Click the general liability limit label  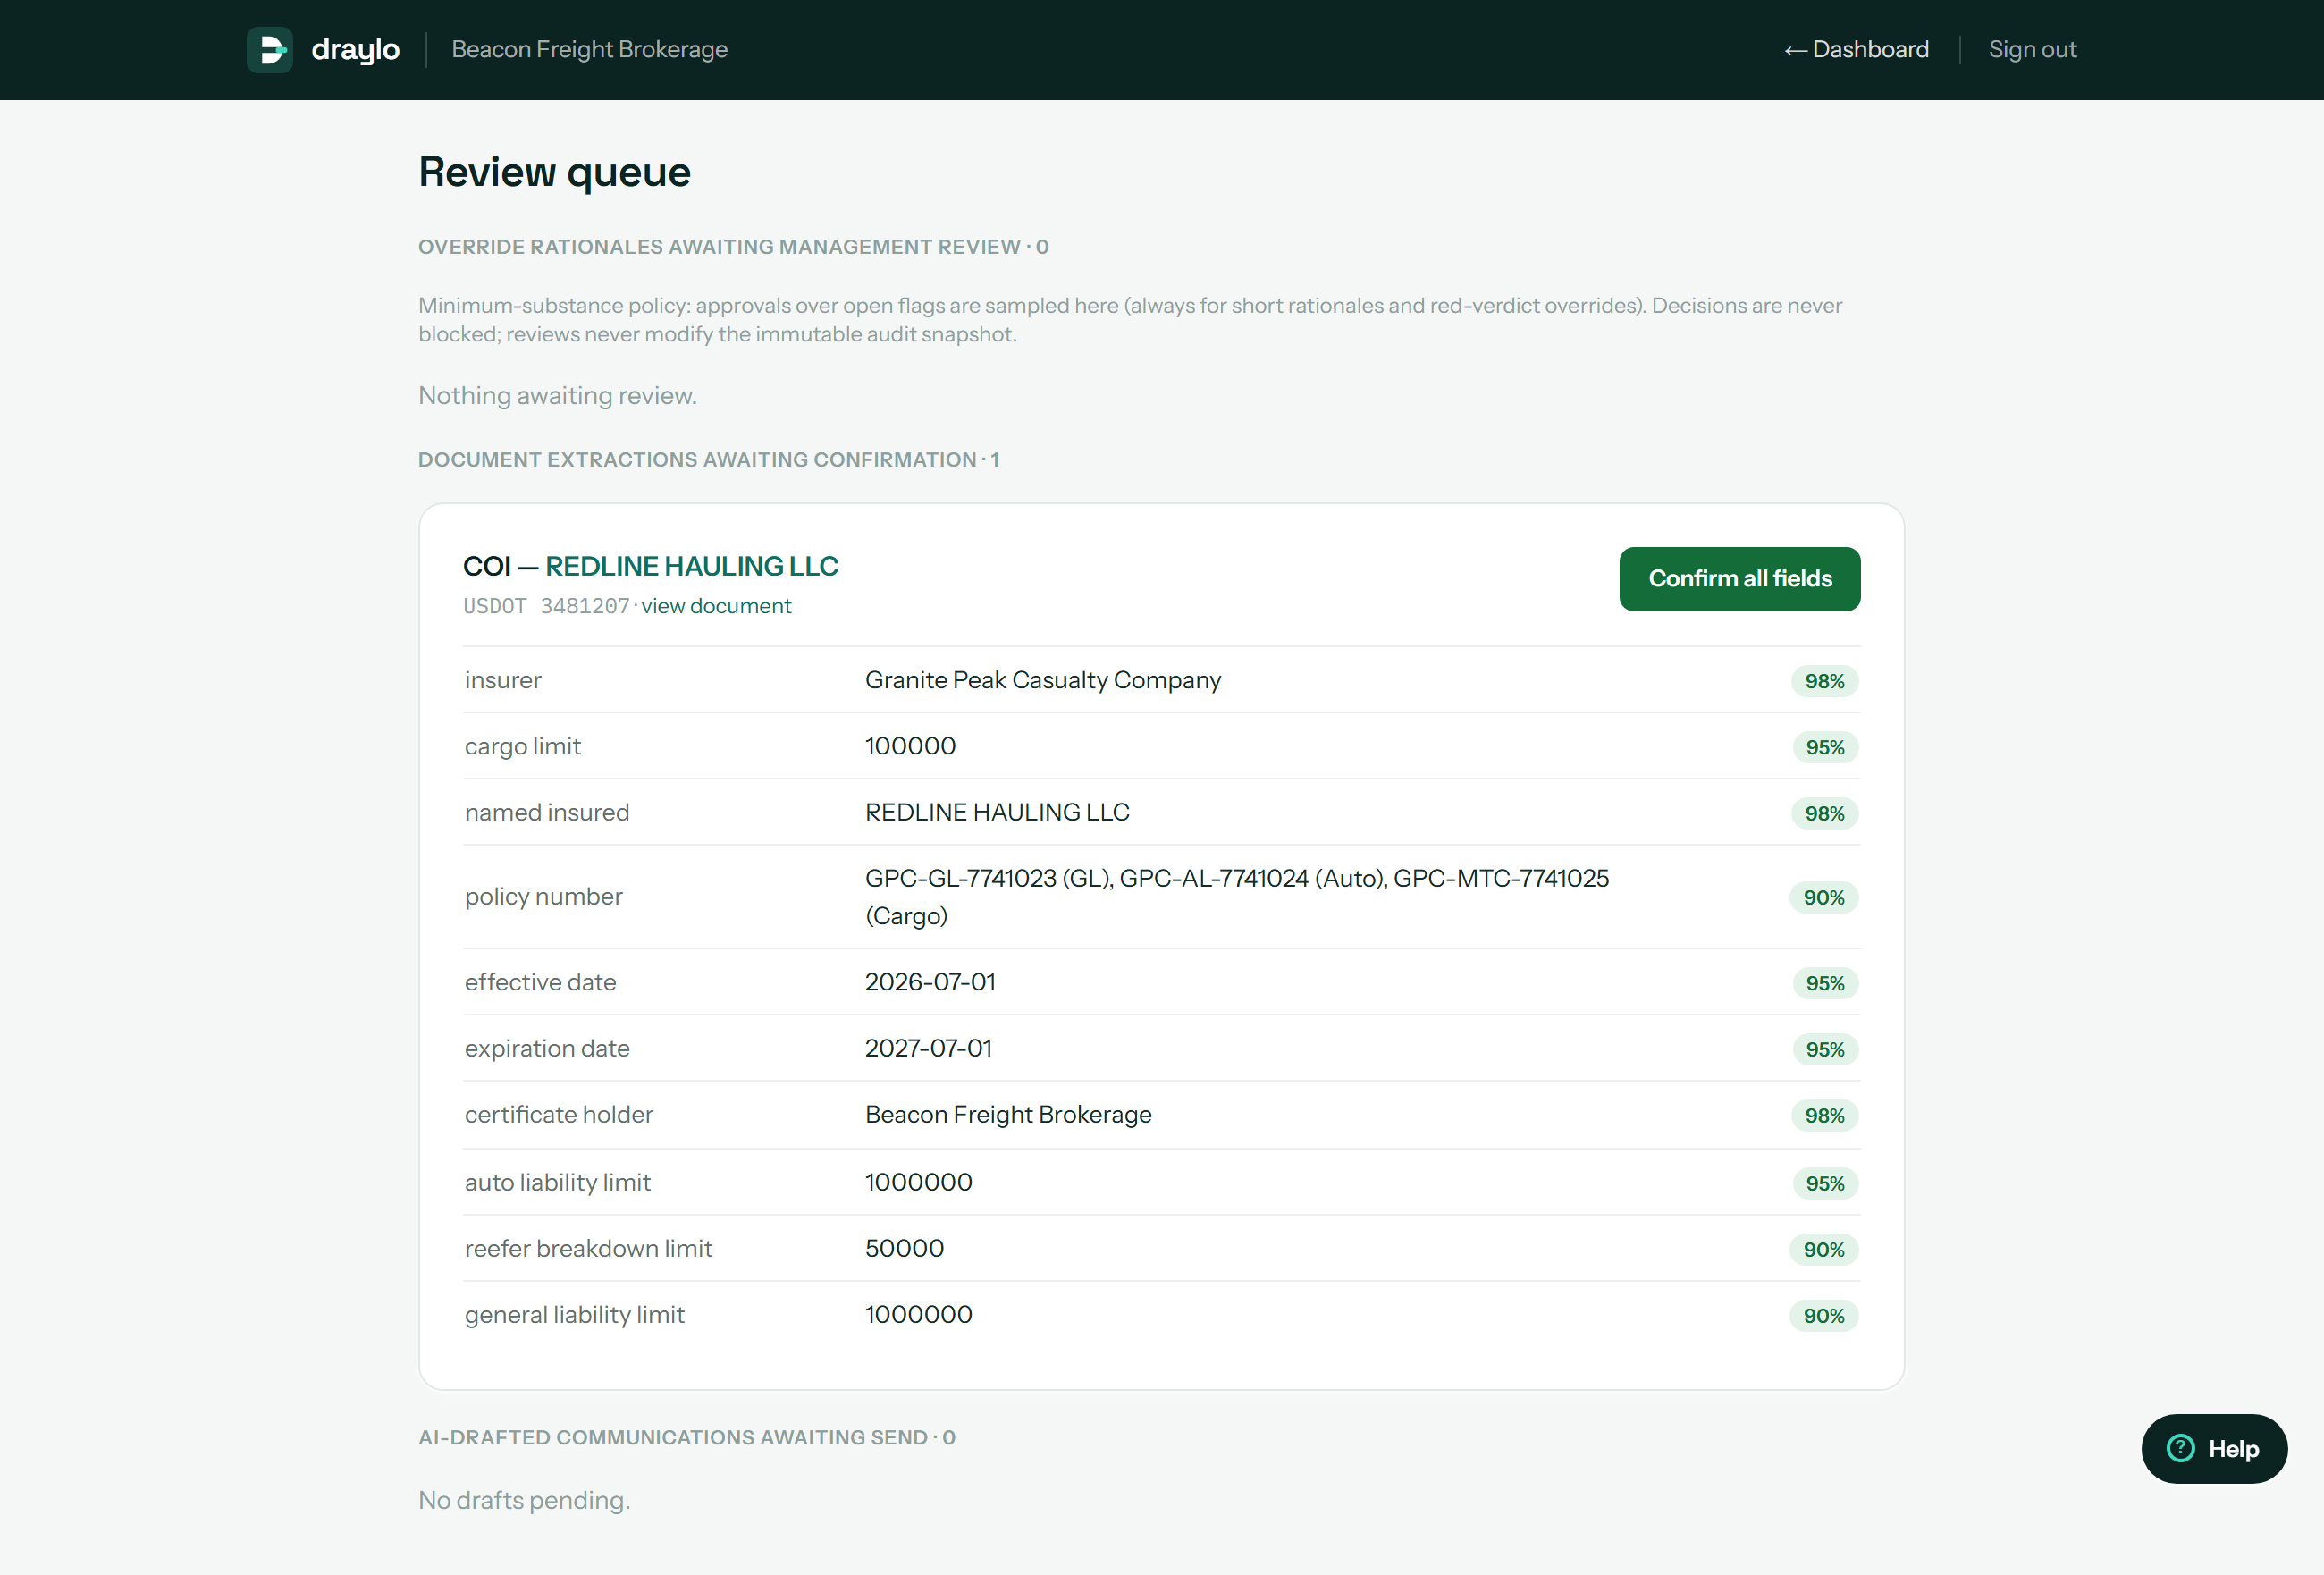[574, 1314]
